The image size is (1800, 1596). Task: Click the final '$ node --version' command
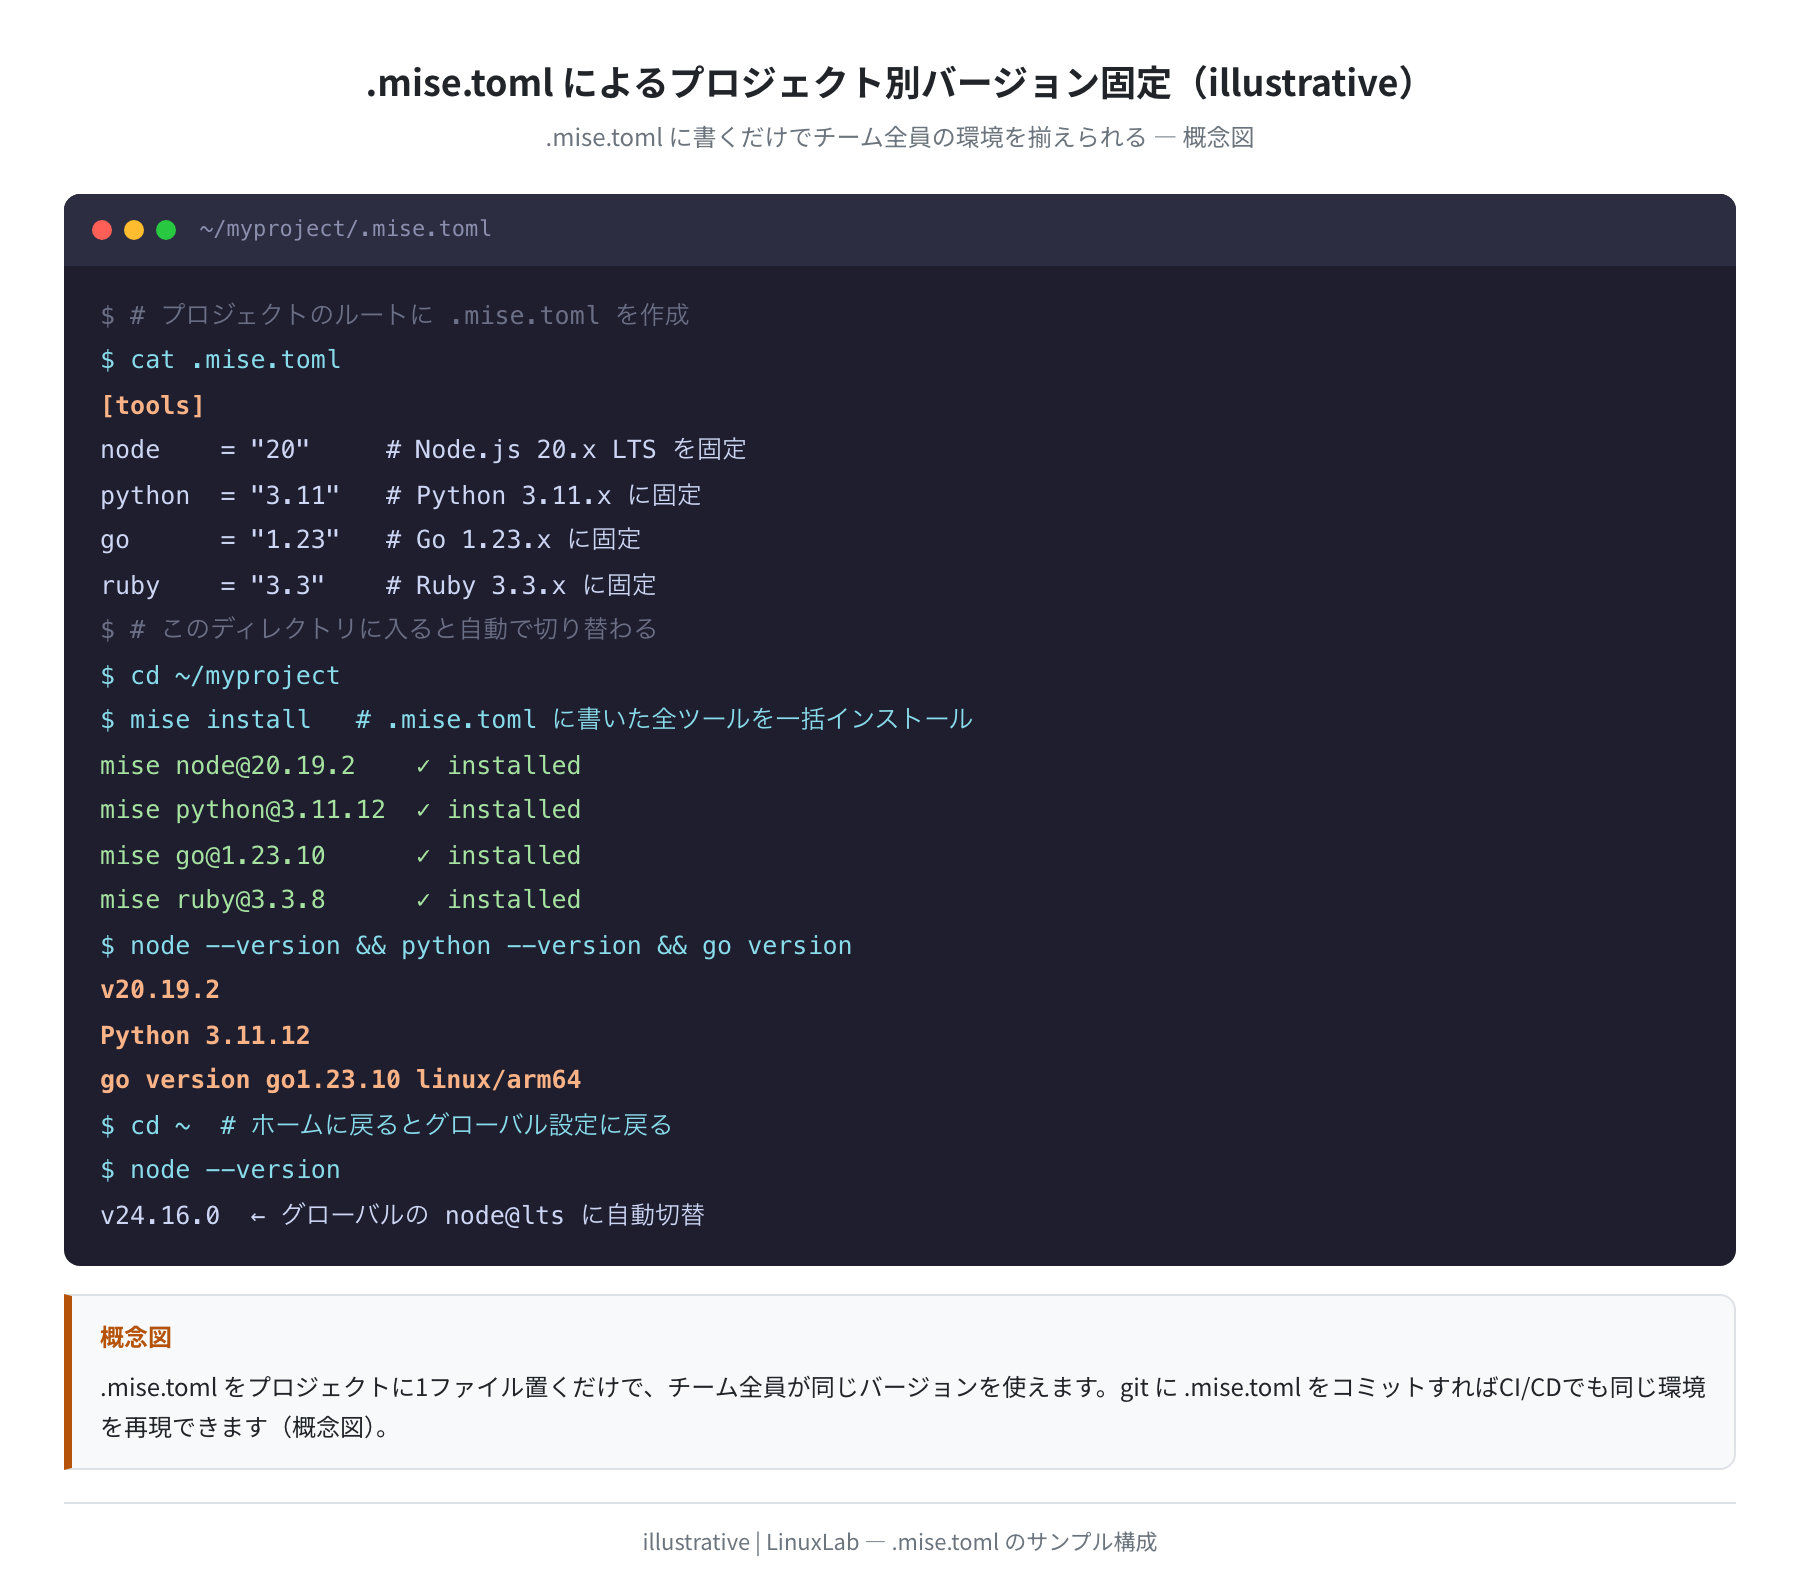pos(221,1170)
